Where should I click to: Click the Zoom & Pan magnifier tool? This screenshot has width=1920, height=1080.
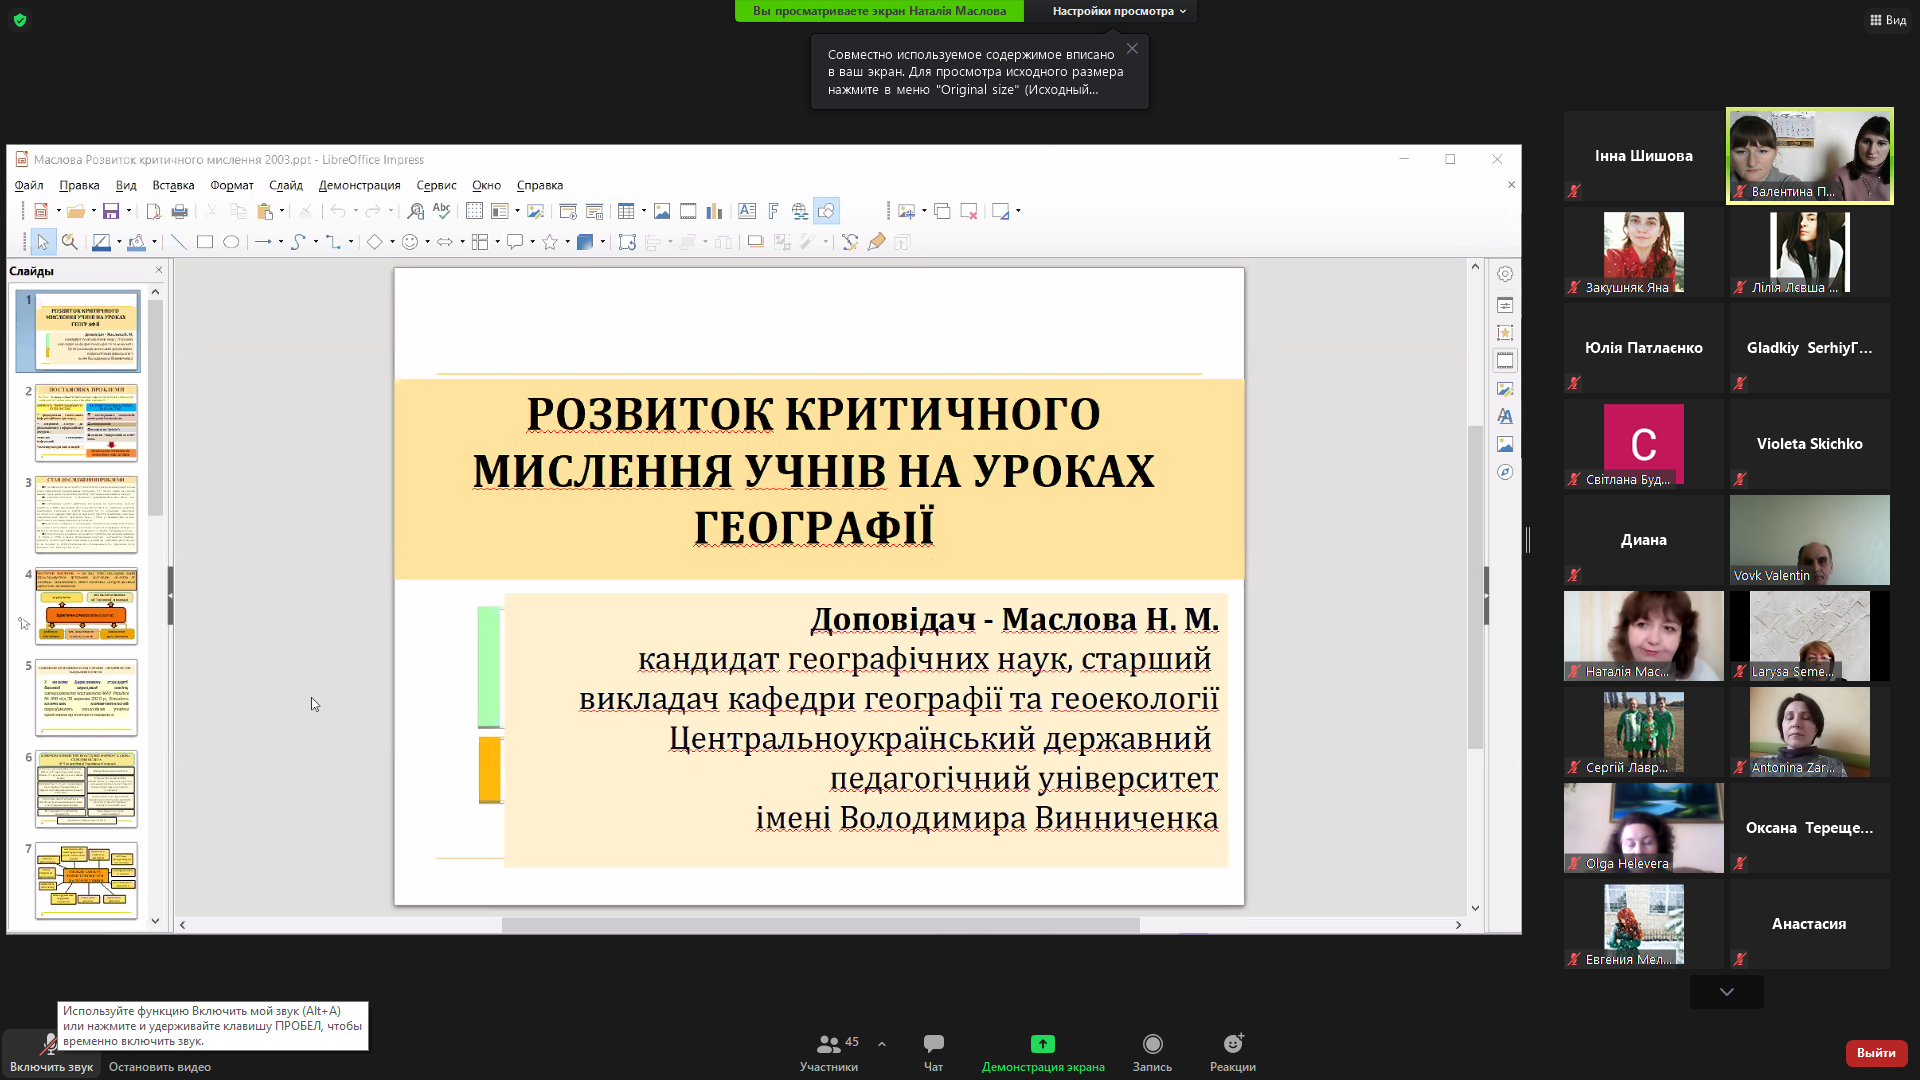(69, 242)
